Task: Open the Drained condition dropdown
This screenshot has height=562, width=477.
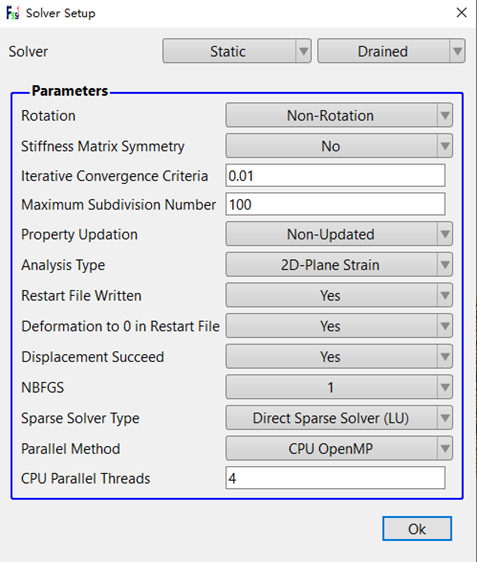Action: (x=391, y=51)
